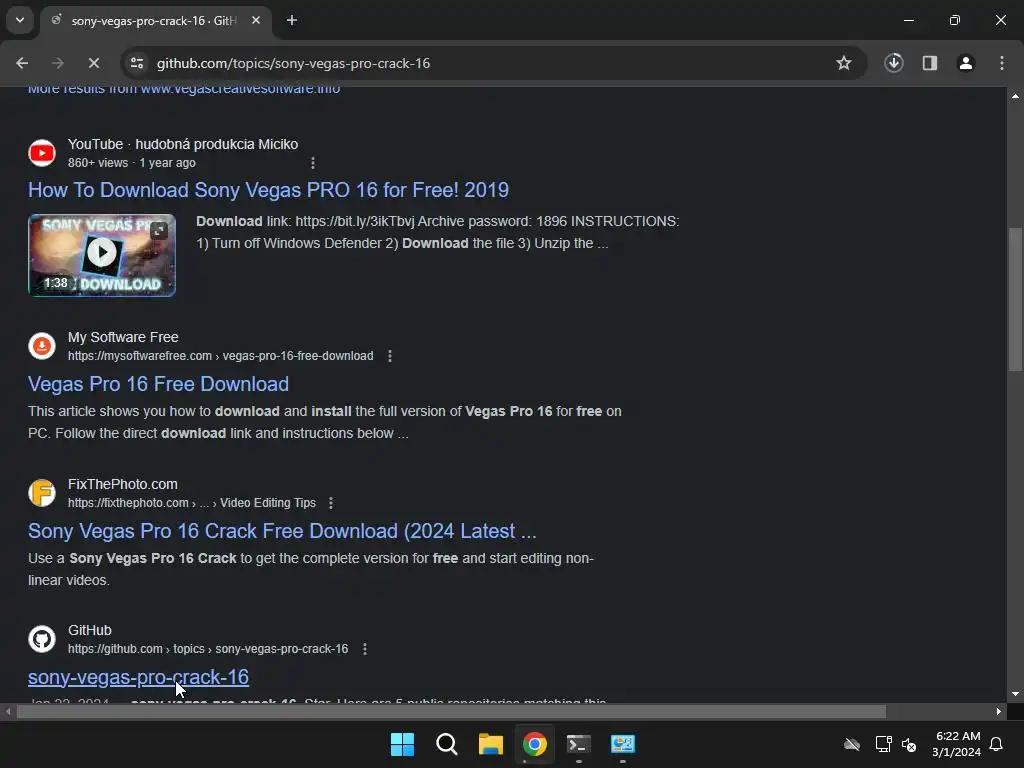
Task: Click the scroll down arrow
Action: (x=1015, y=694)
